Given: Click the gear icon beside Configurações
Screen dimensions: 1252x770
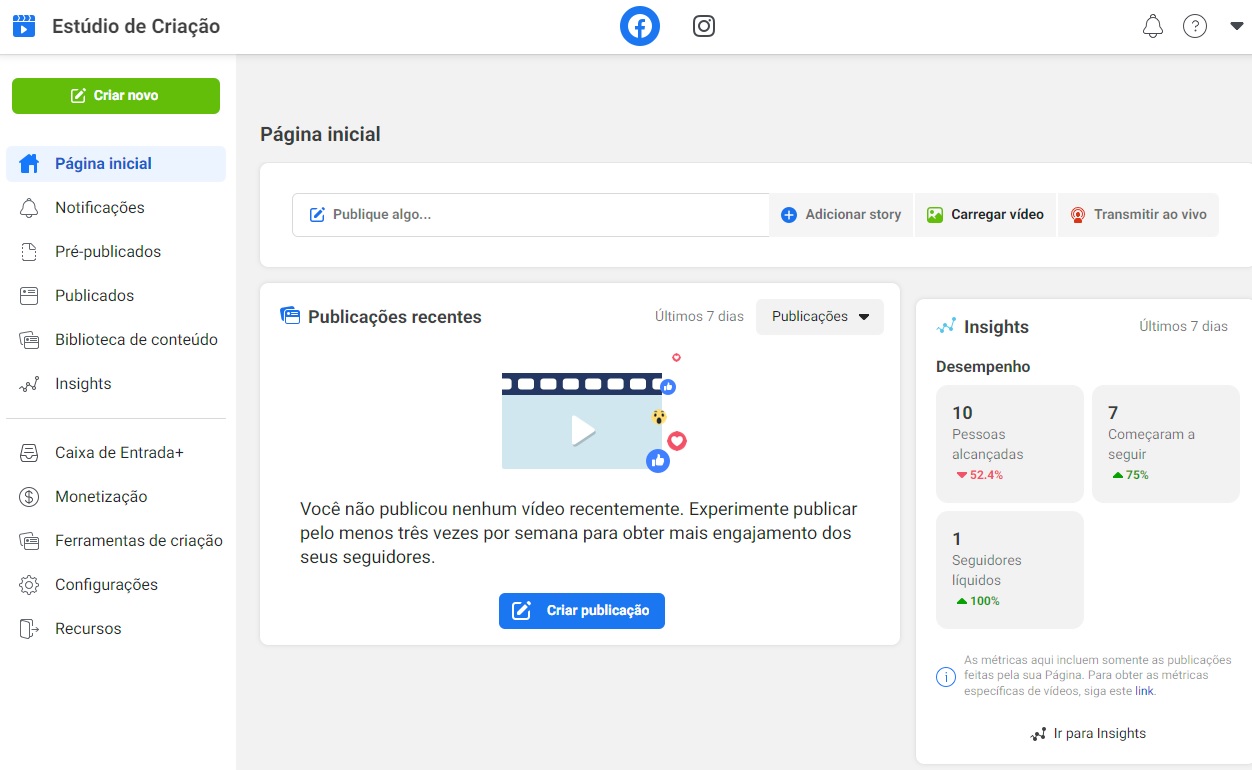Looking at the screenshot, I should tap(29, 585).
